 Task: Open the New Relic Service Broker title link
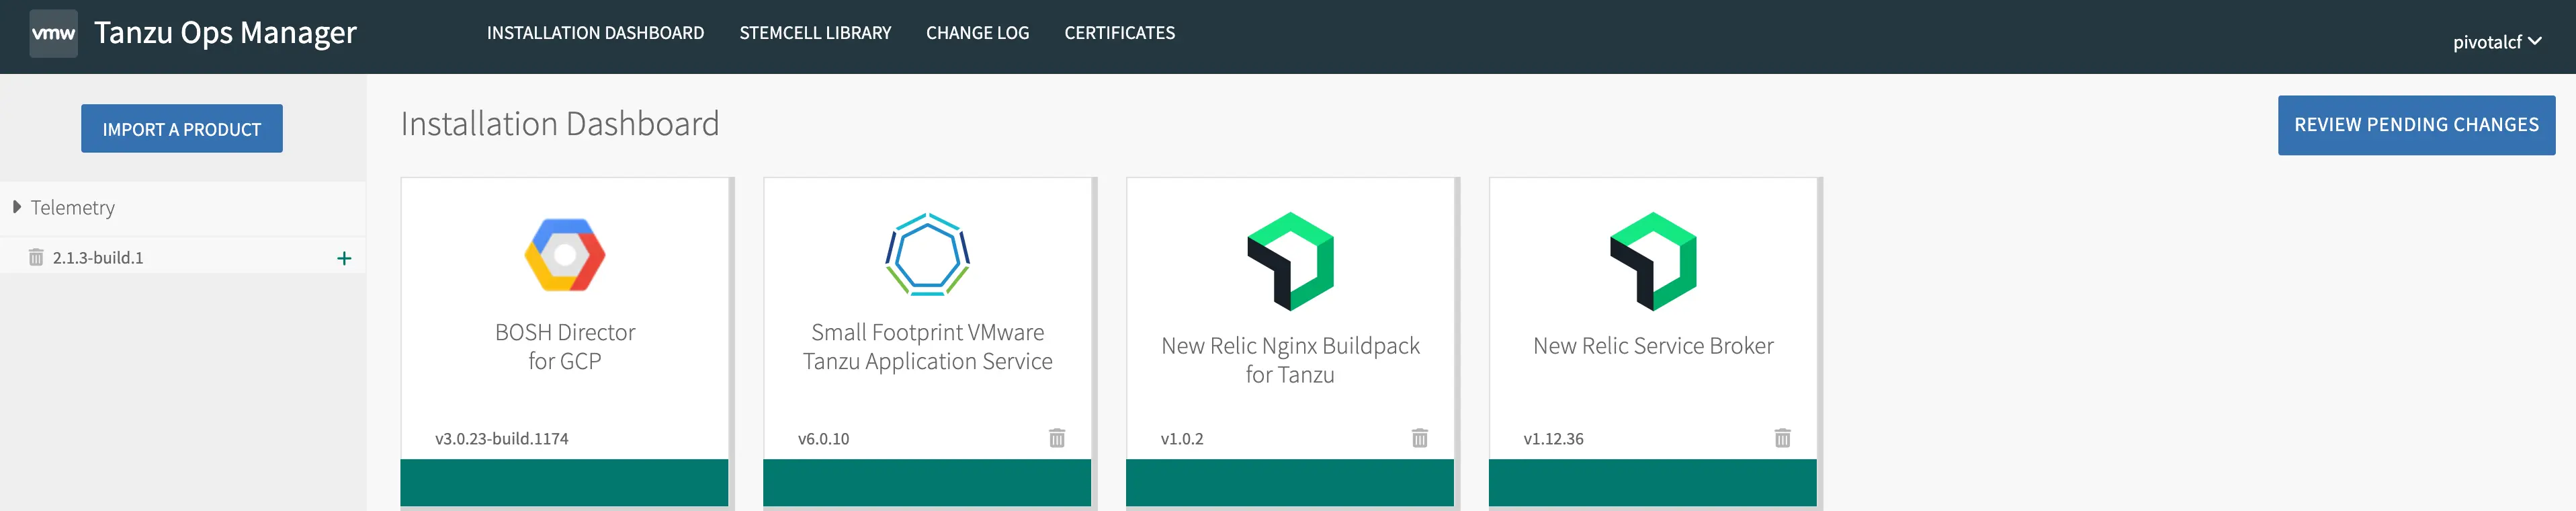1652,346
